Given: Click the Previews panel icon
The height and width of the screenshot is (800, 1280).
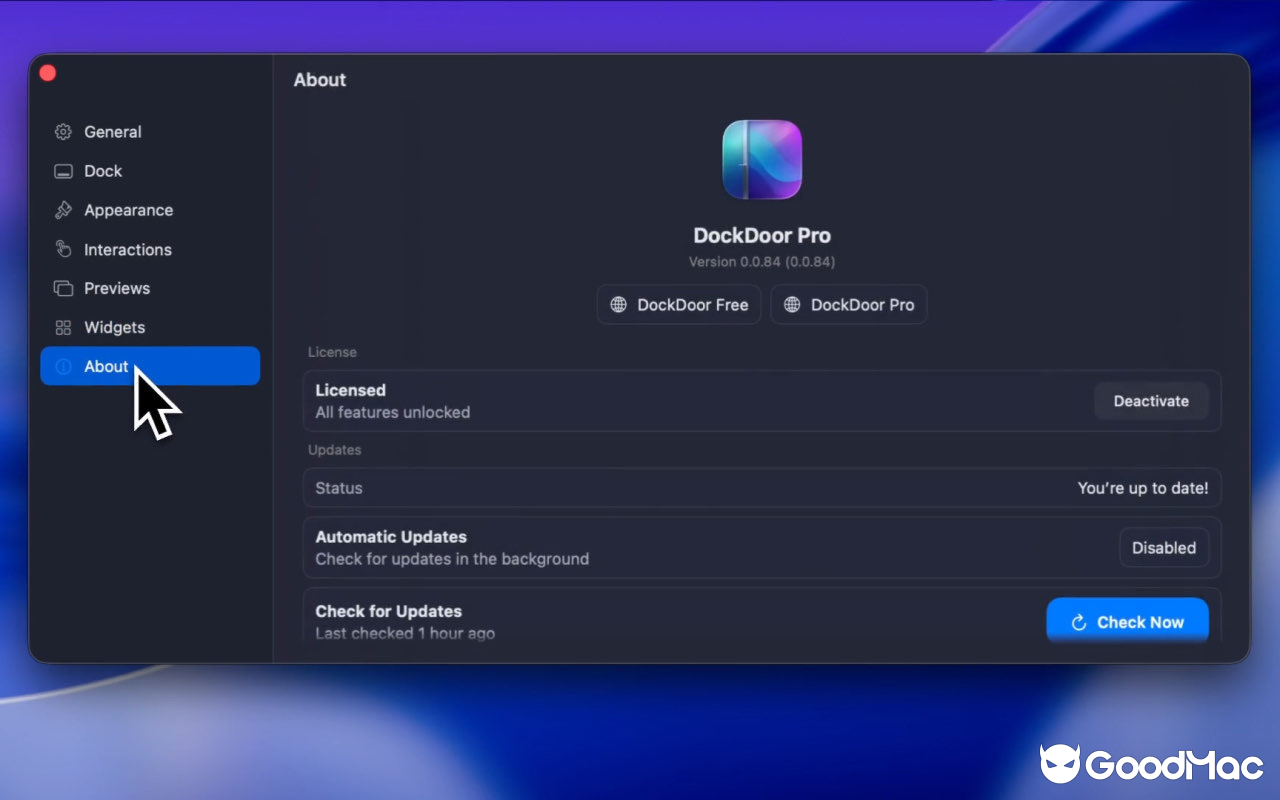Looking at the screenshot, I should point(62,288).
